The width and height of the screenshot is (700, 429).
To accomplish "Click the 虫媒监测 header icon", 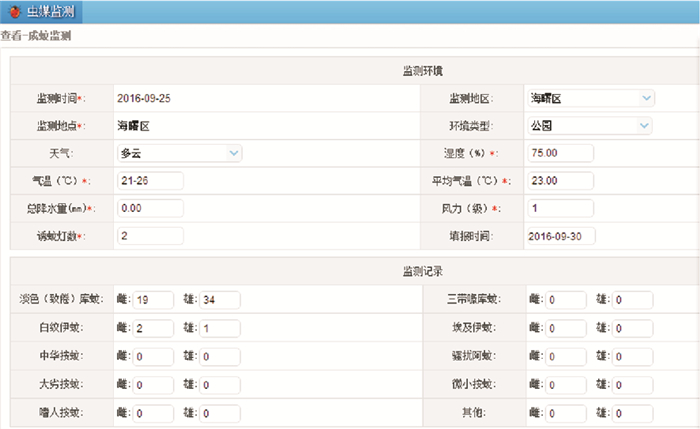I will coord(13,13).
